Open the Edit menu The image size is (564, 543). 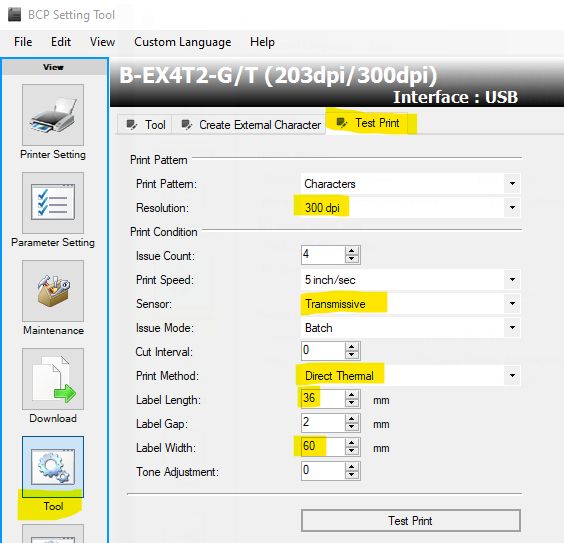click(x=61, y=42)
